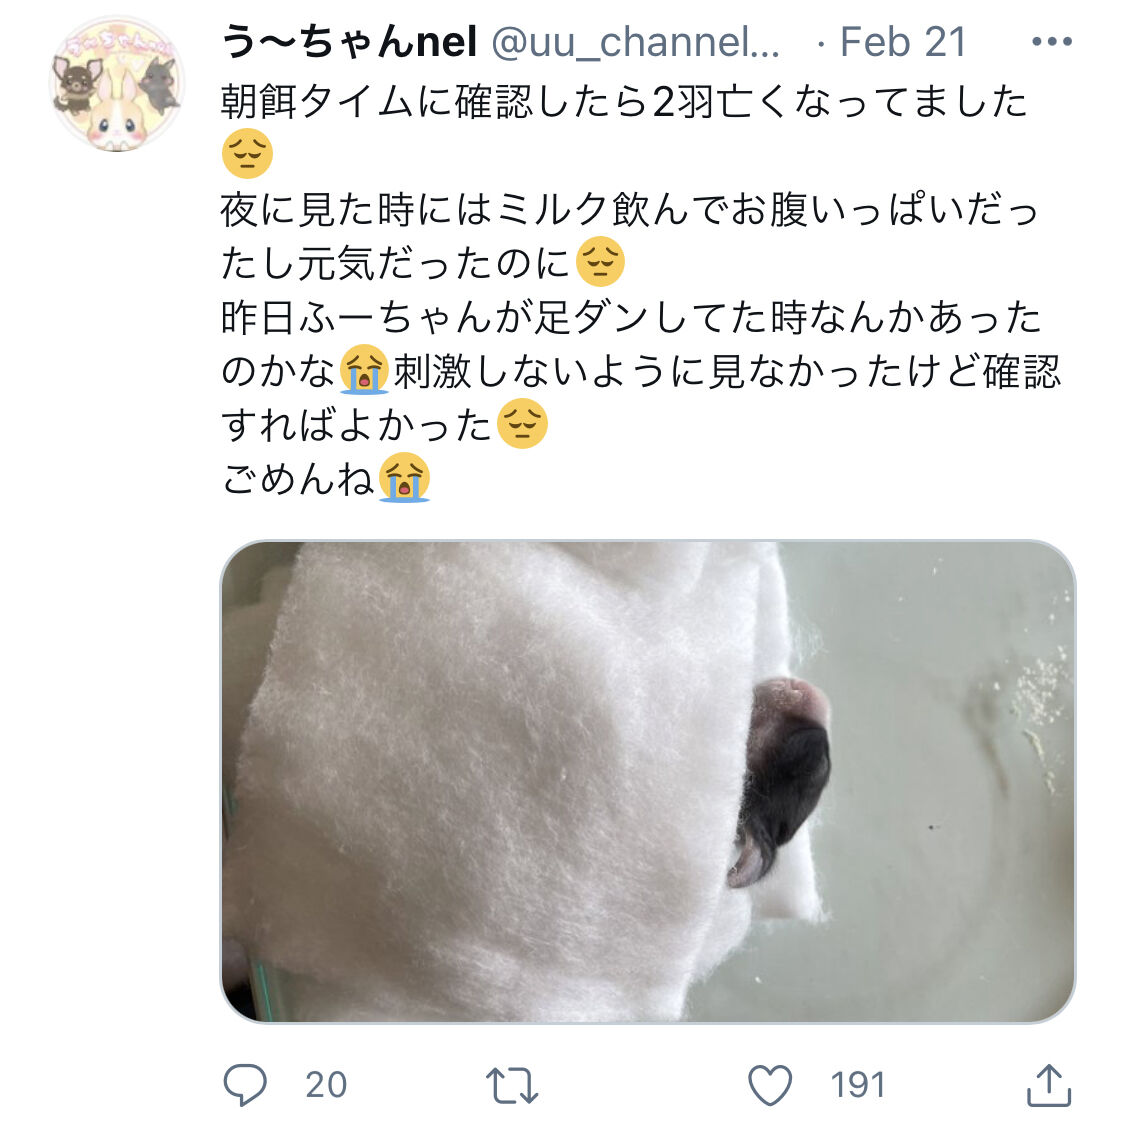This screenshot has height=1140, width=1125.
Task: Click the pensive emoji after すればよかった
Action: [522, 424]
